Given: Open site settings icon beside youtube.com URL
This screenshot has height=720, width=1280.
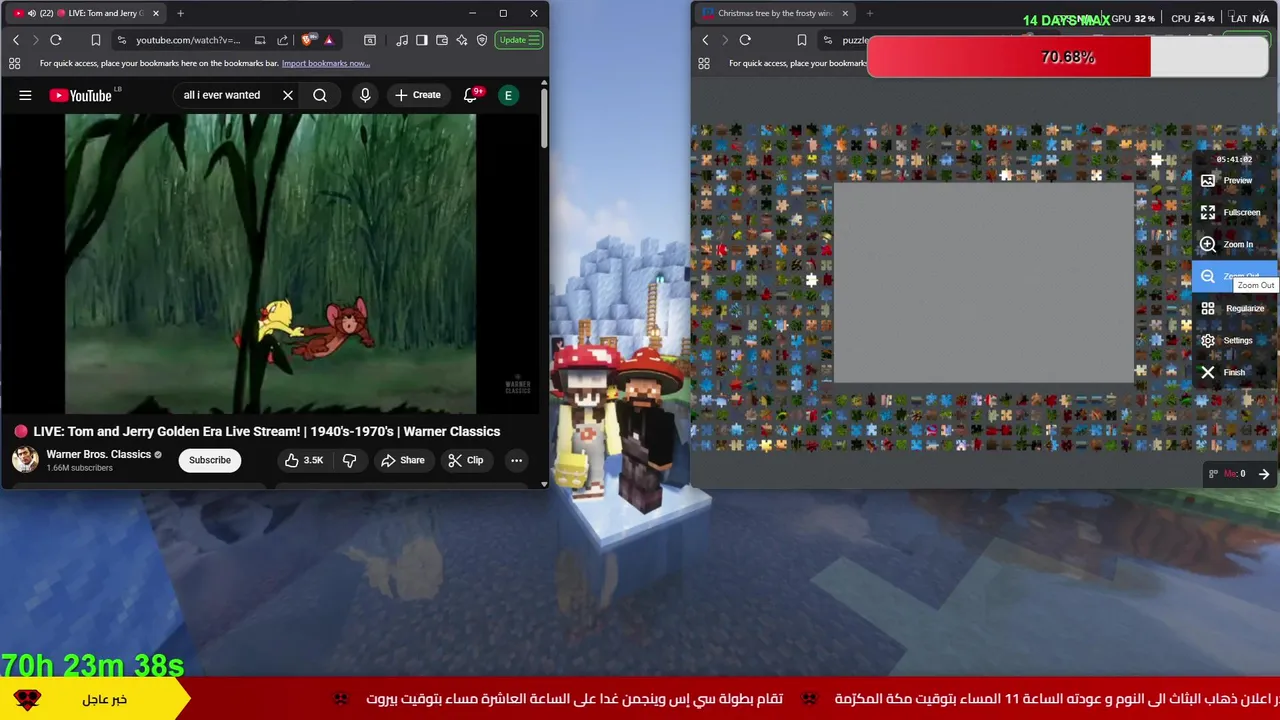Looking at the screenshot, I should [x=121, y=40].
